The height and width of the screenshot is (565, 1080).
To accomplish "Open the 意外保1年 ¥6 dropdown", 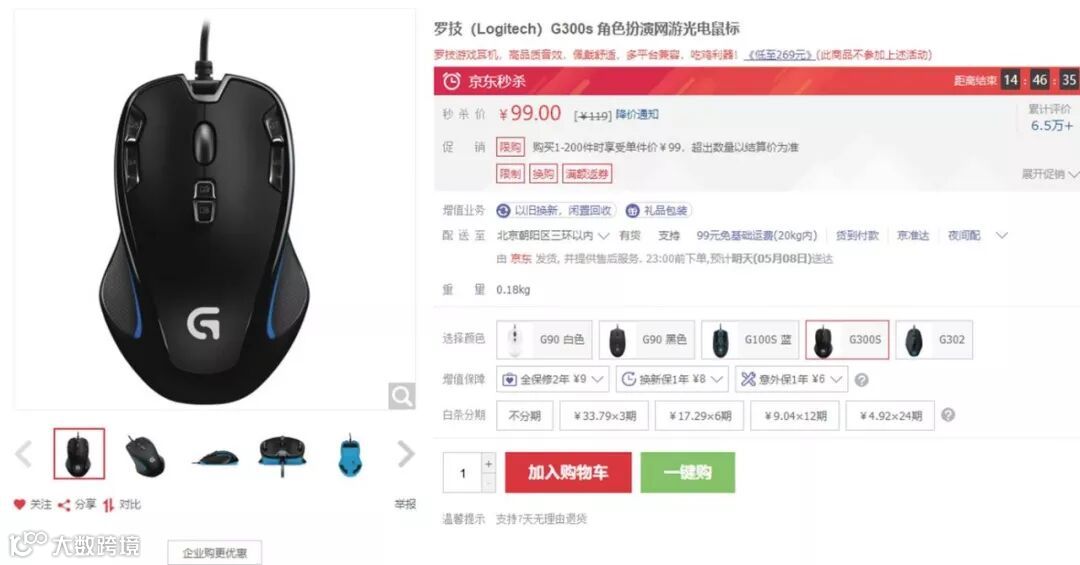I will pyautogui.click(x=791, y=379).
